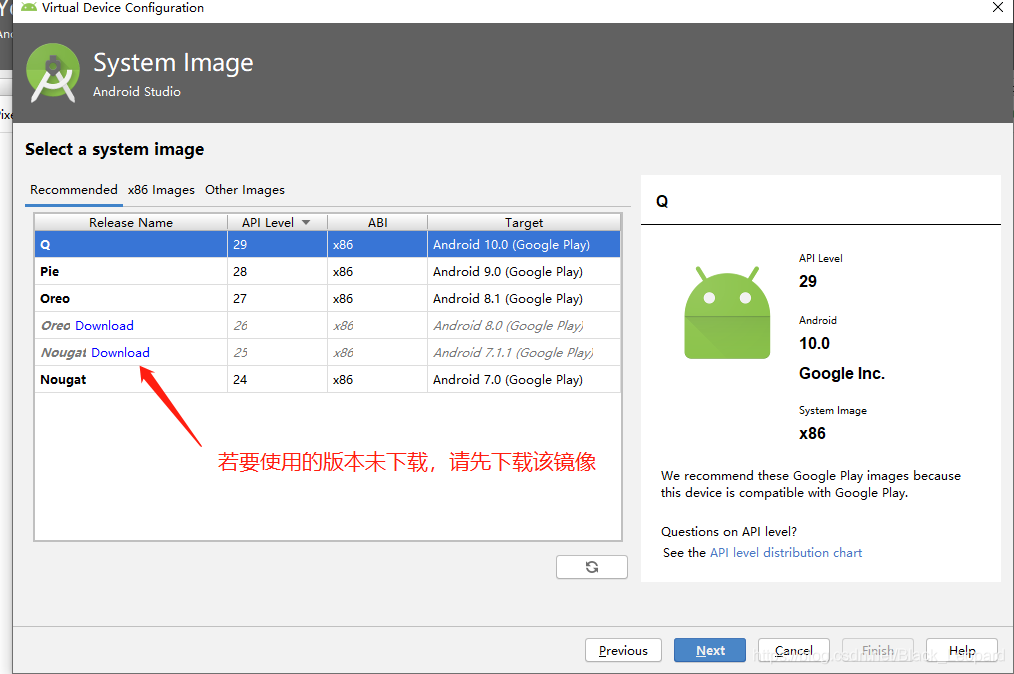
Task: Click the Android 7.0 (Google Play) target cell
Action: tap(524, 380)
